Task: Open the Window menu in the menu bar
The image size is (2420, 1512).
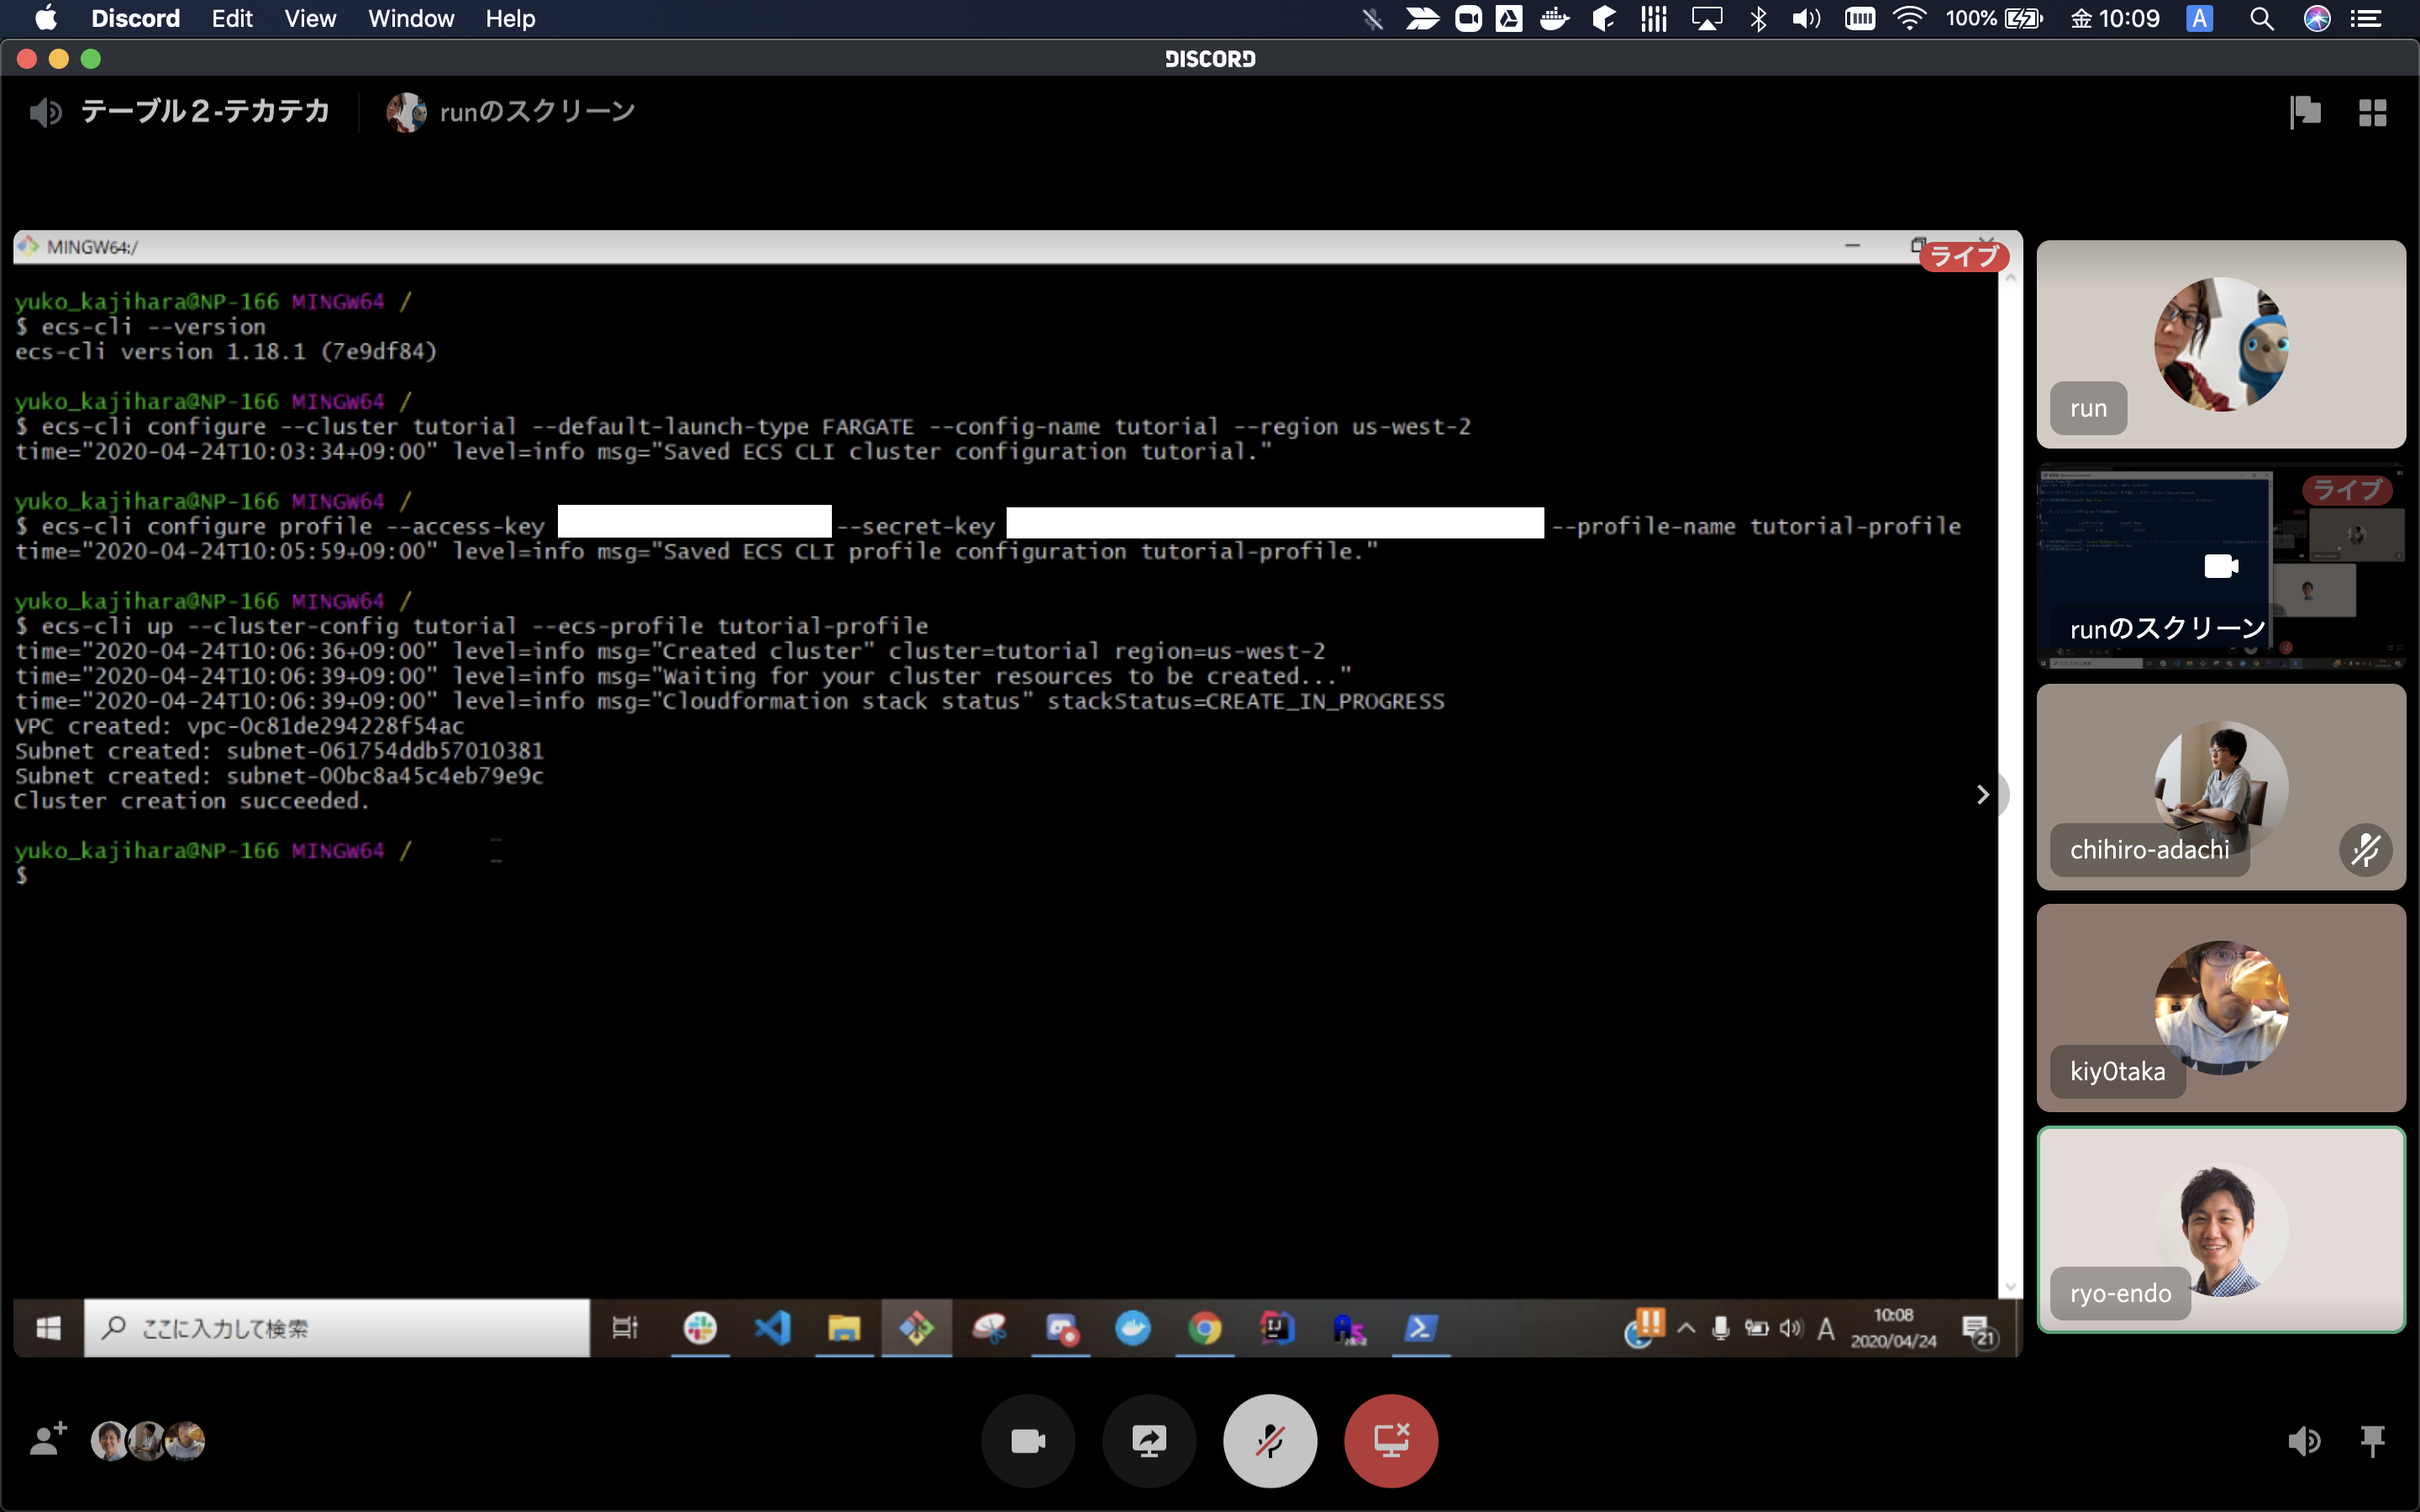Action: (x=411, y=18)
